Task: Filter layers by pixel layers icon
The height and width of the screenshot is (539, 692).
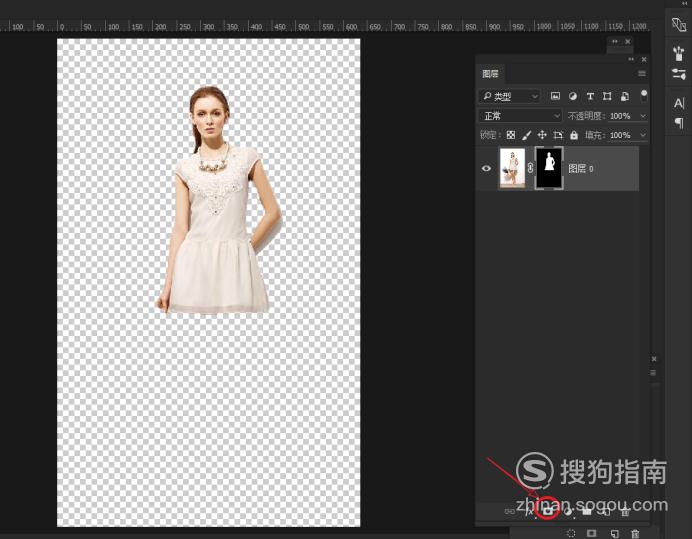Action: point(555,96)
